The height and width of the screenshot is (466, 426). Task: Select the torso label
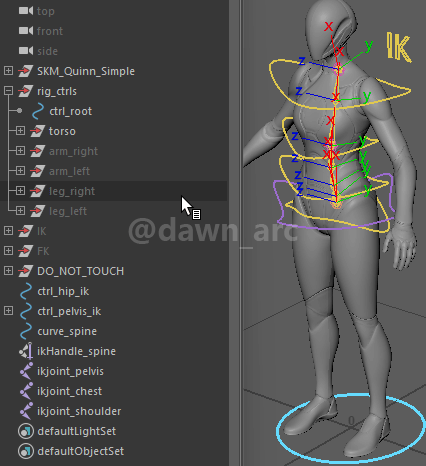pyautogui.click(x=62, y=131)
